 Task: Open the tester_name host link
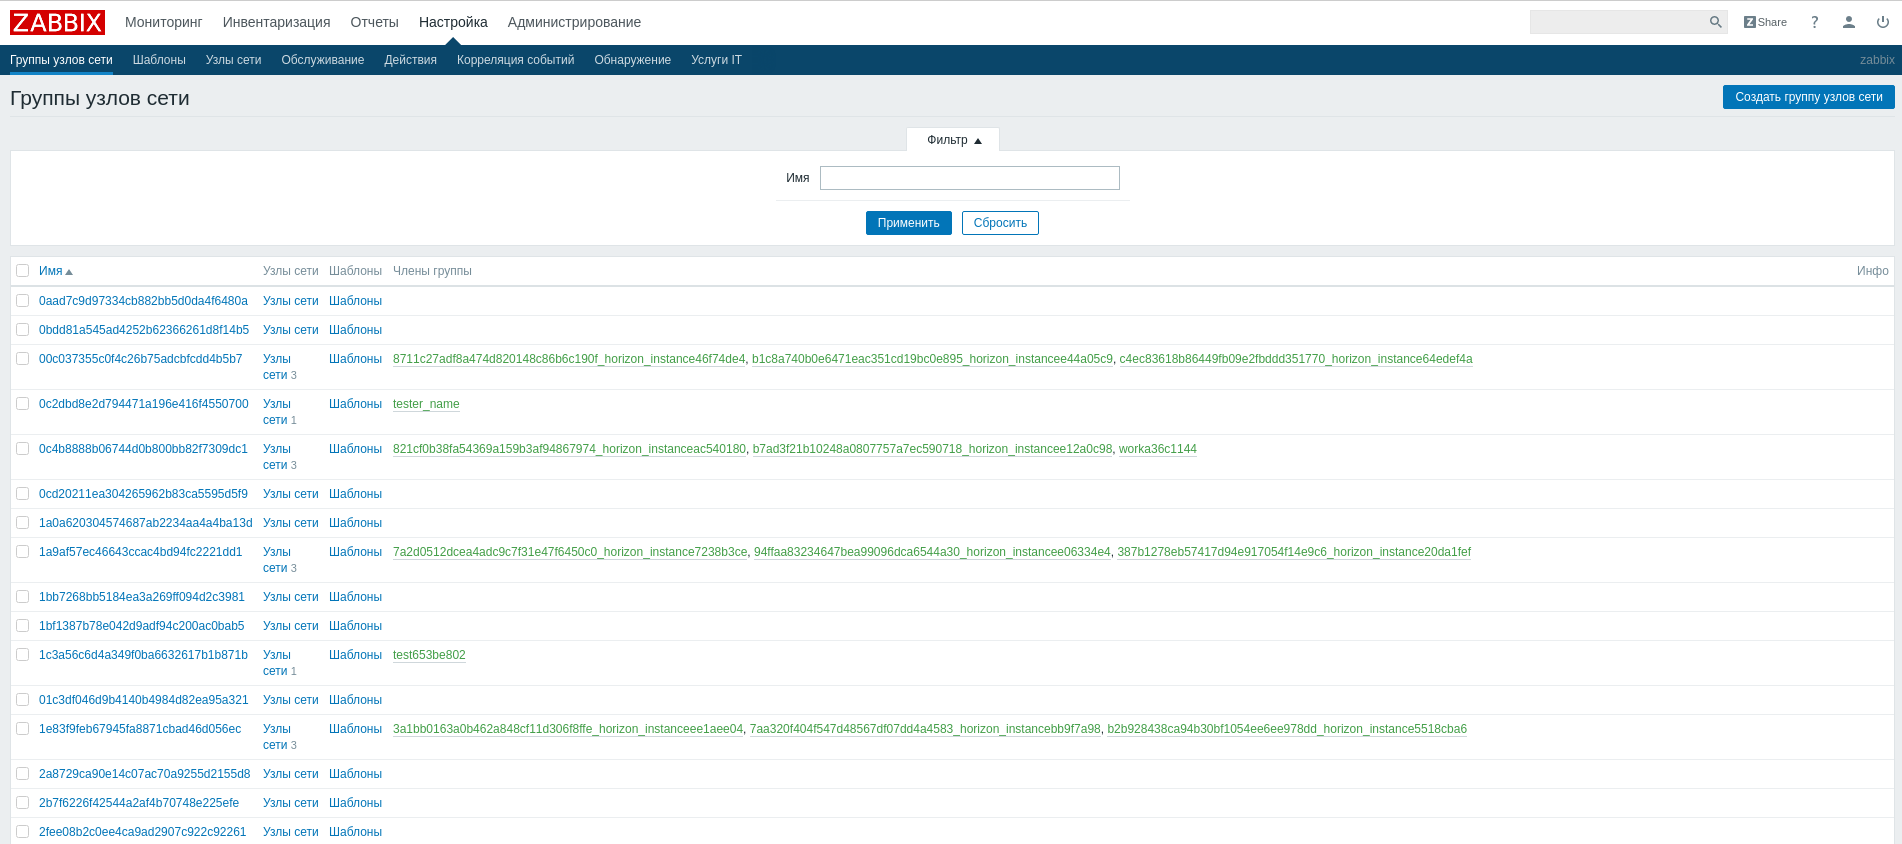pos(426,404)
